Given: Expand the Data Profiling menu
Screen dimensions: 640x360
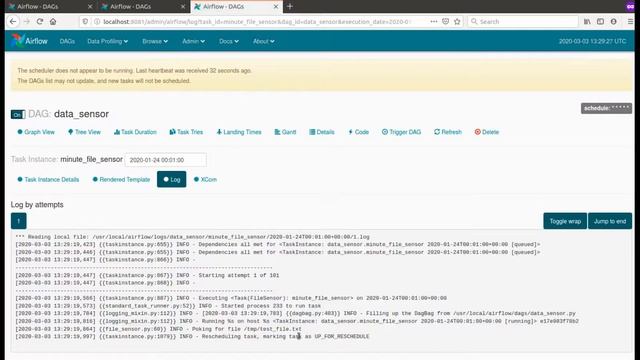Looking at the screenshot, I should (108, 41).
